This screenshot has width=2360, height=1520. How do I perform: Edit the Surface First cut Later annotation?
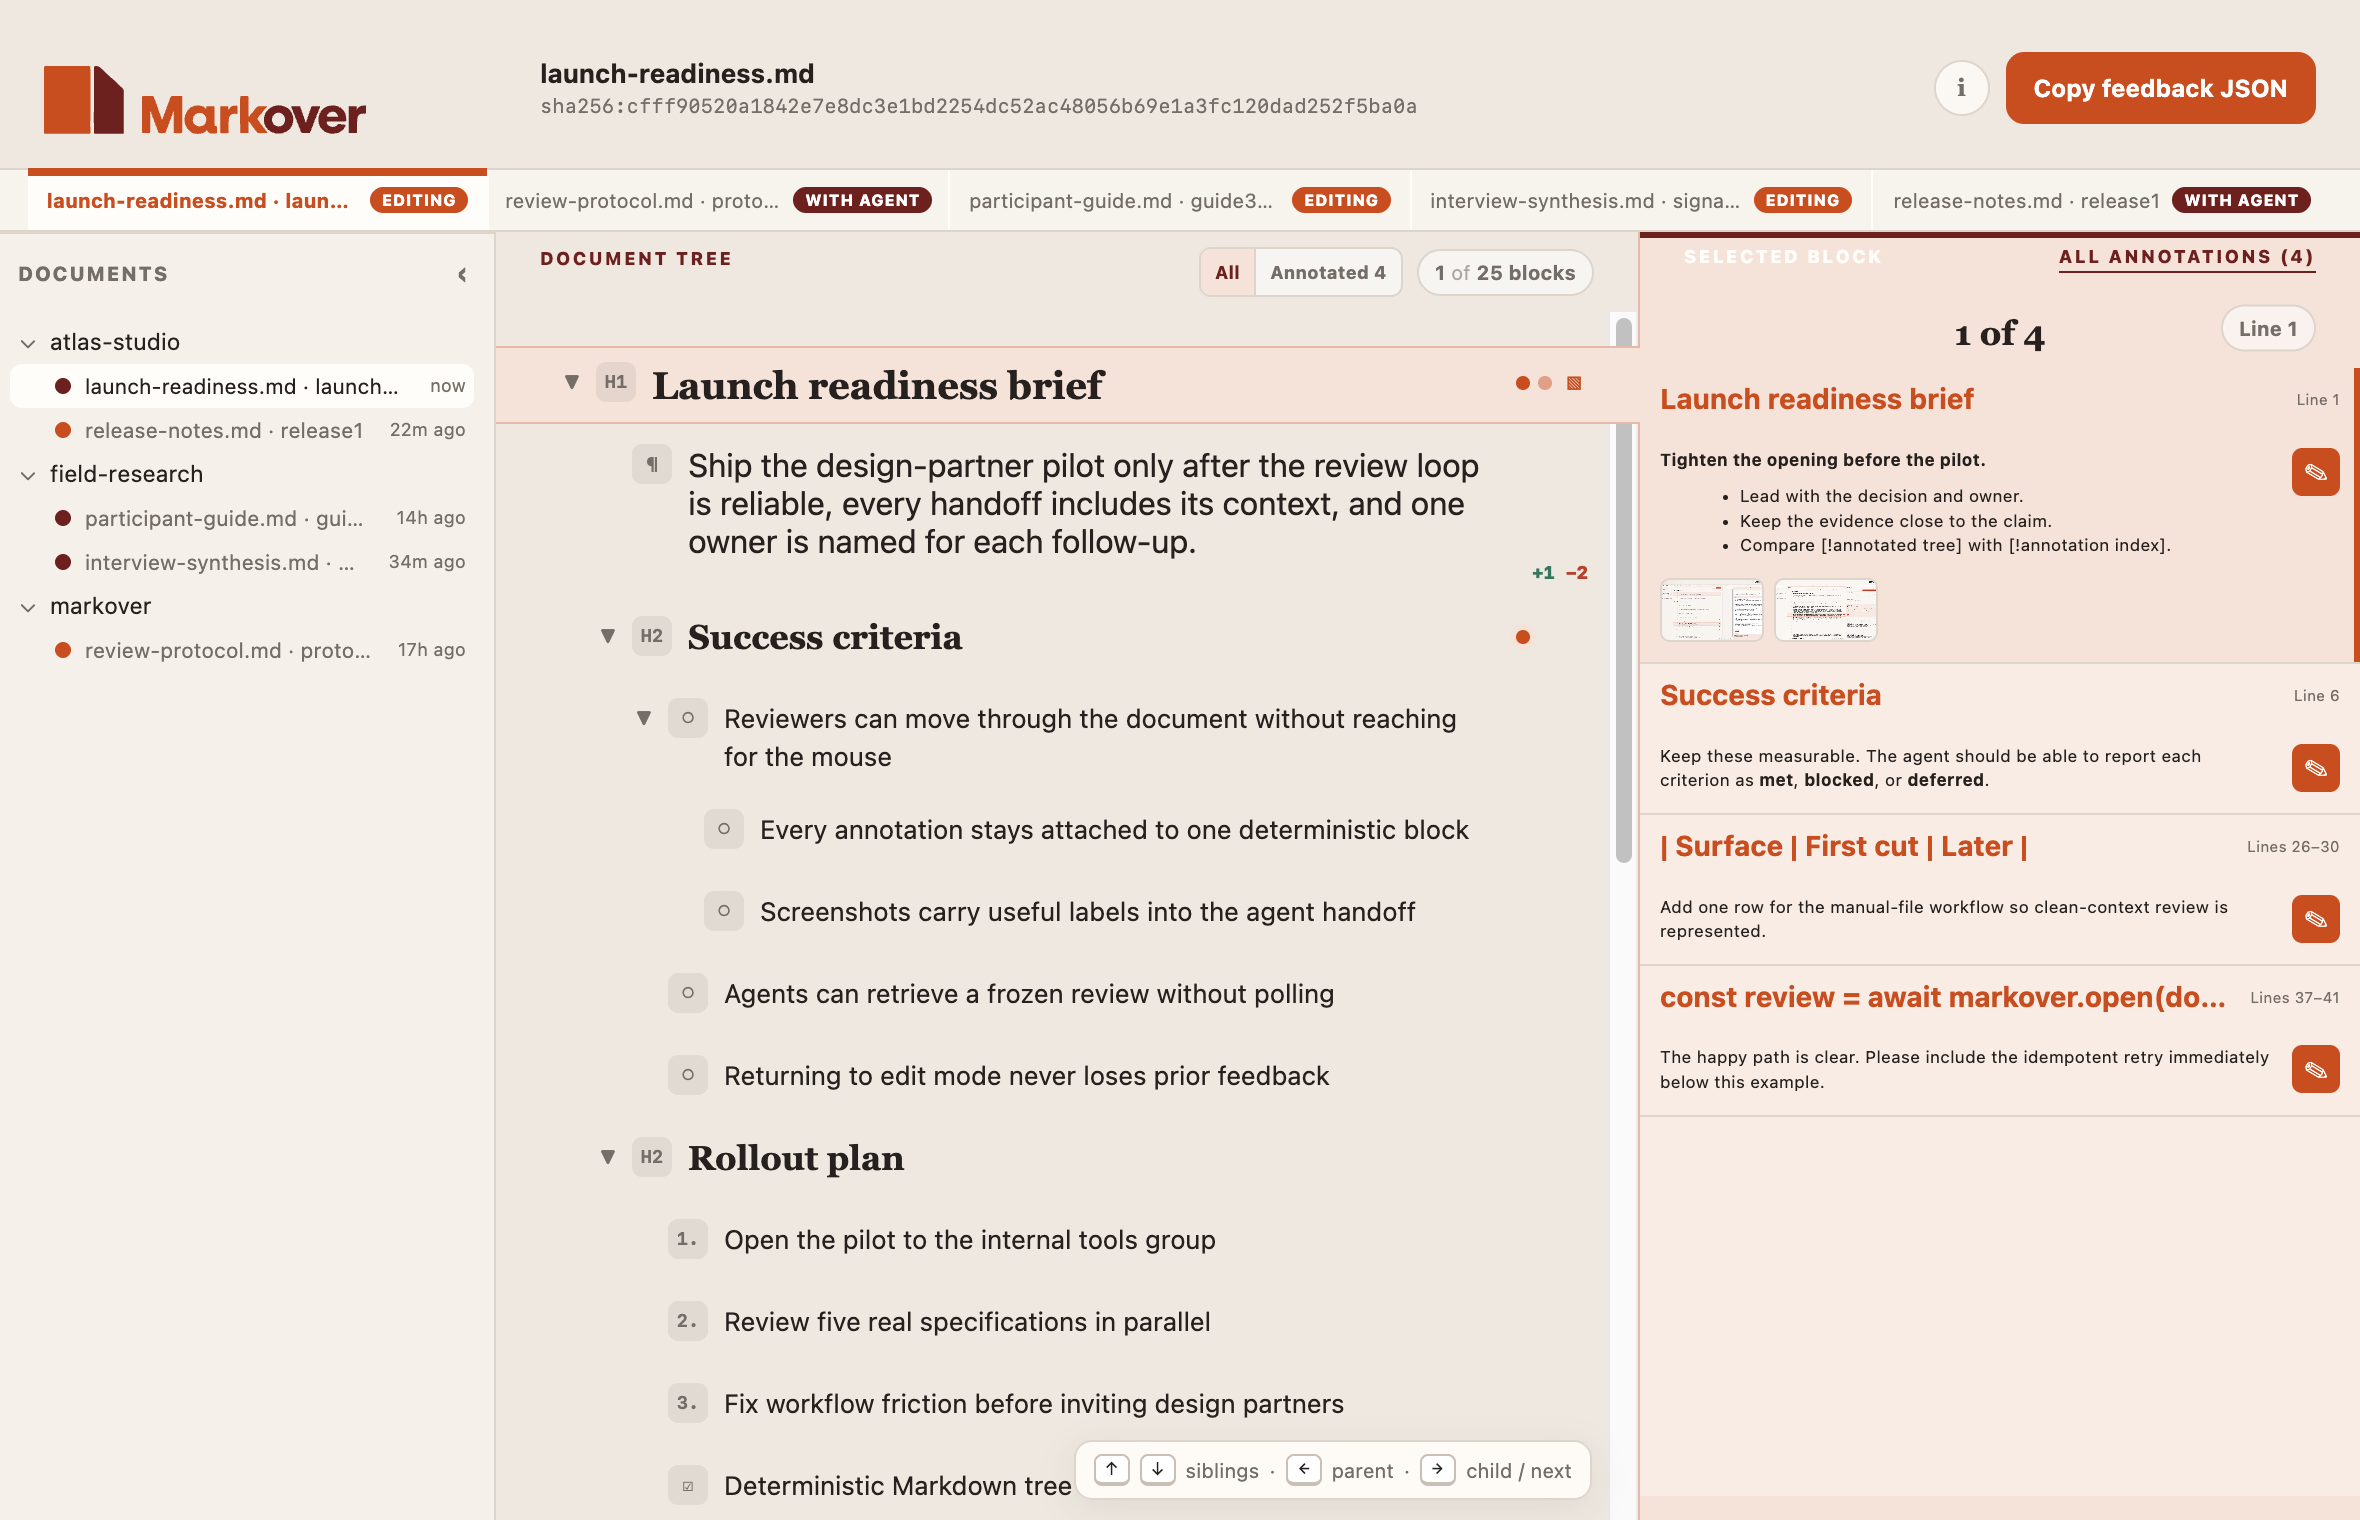pyautogui.click(x=2315, y=919)
